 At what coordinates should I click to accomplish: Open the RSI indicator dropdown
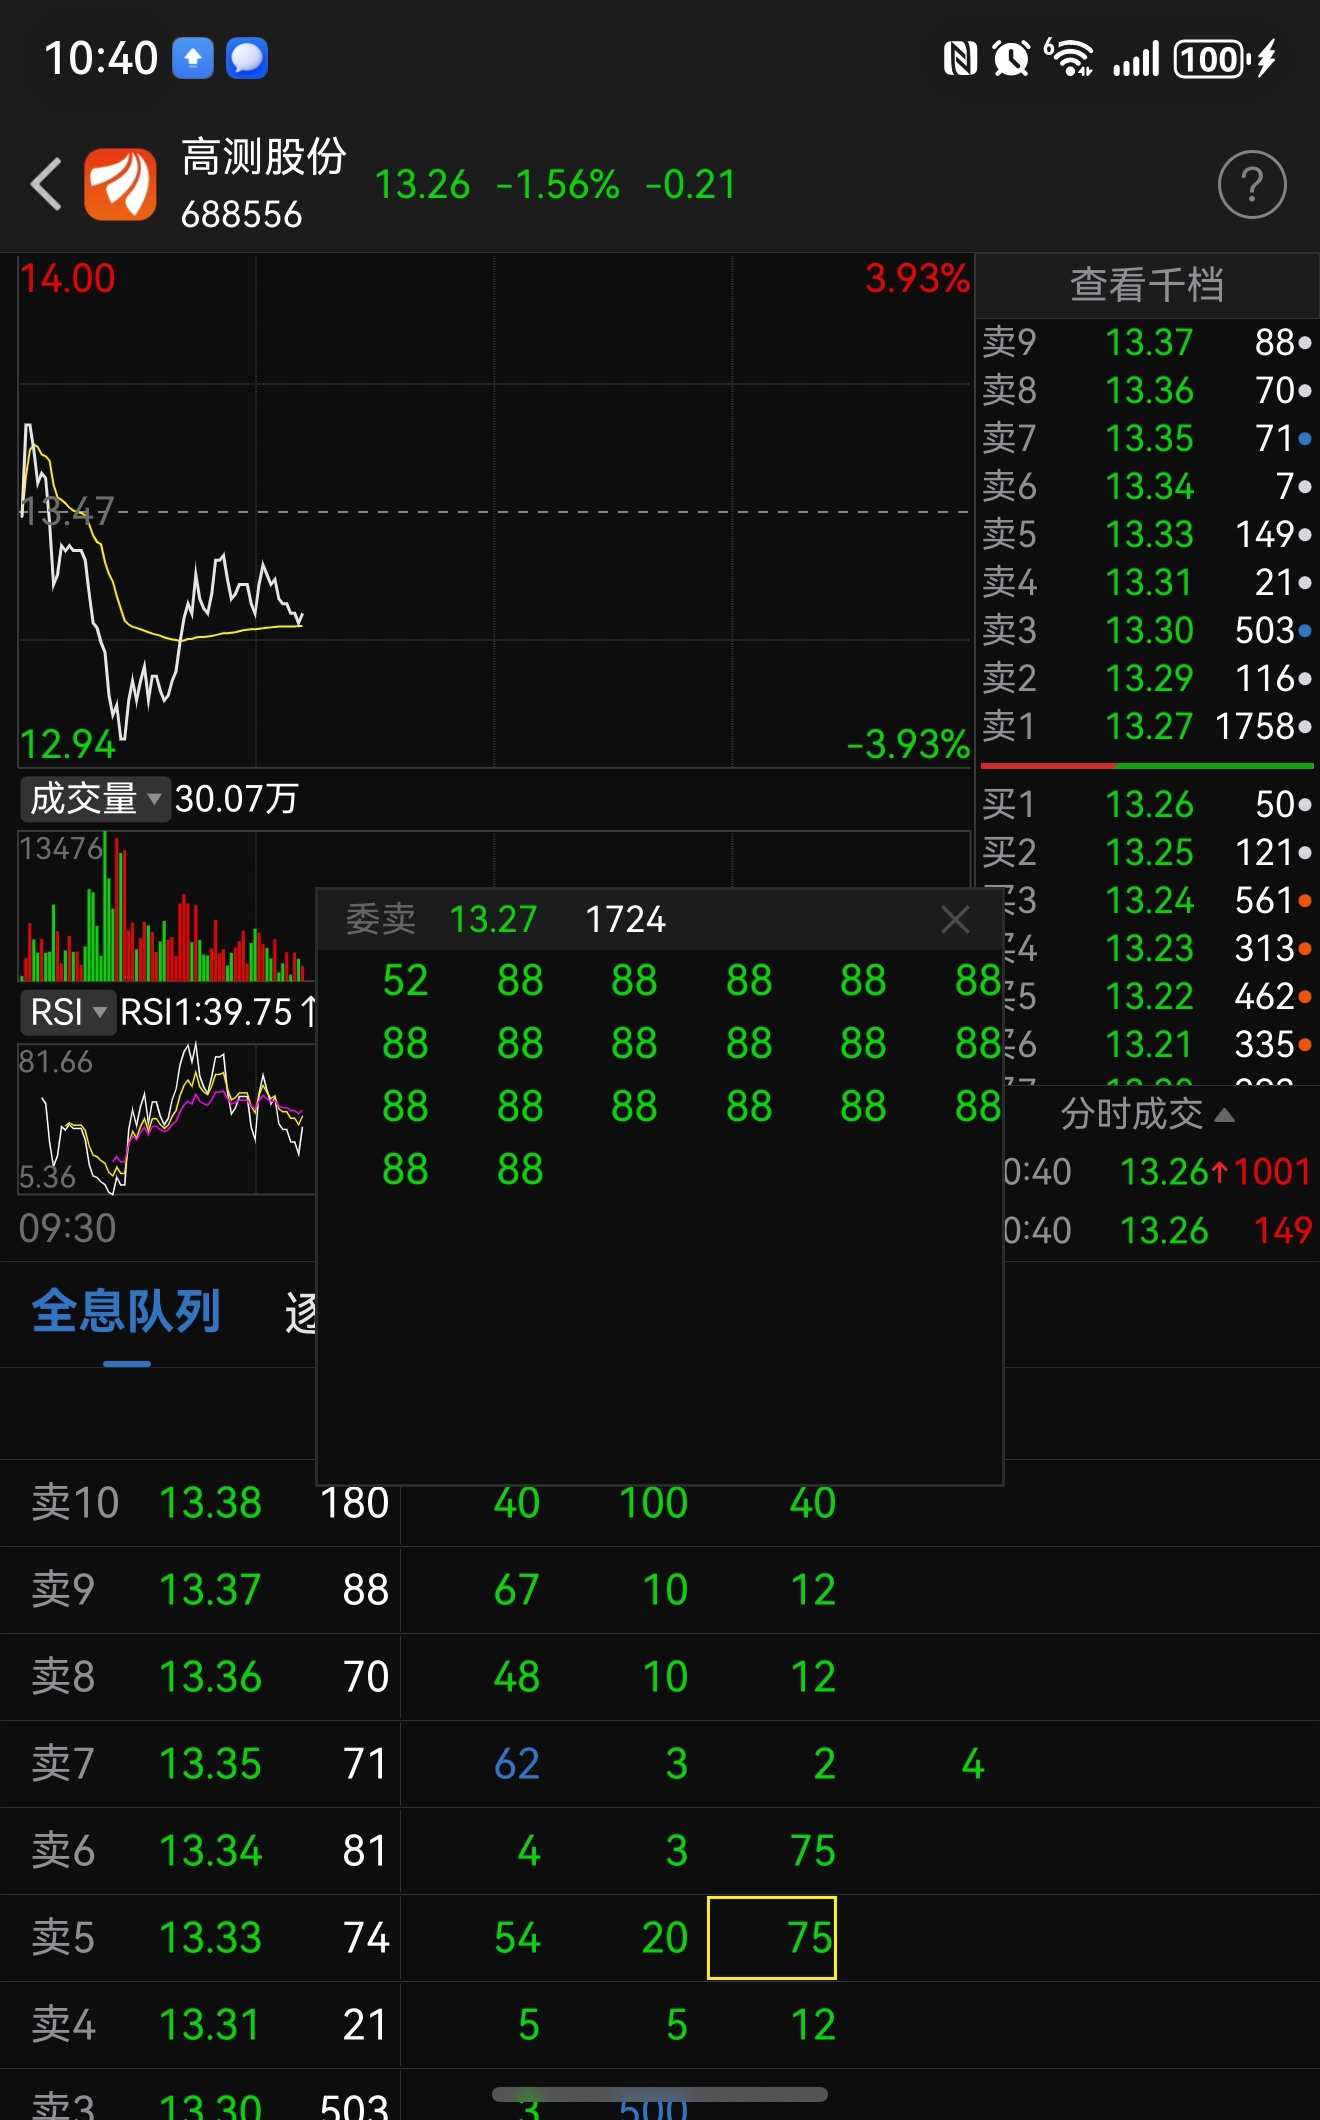pyautogui.click(x=67, y=1012)
